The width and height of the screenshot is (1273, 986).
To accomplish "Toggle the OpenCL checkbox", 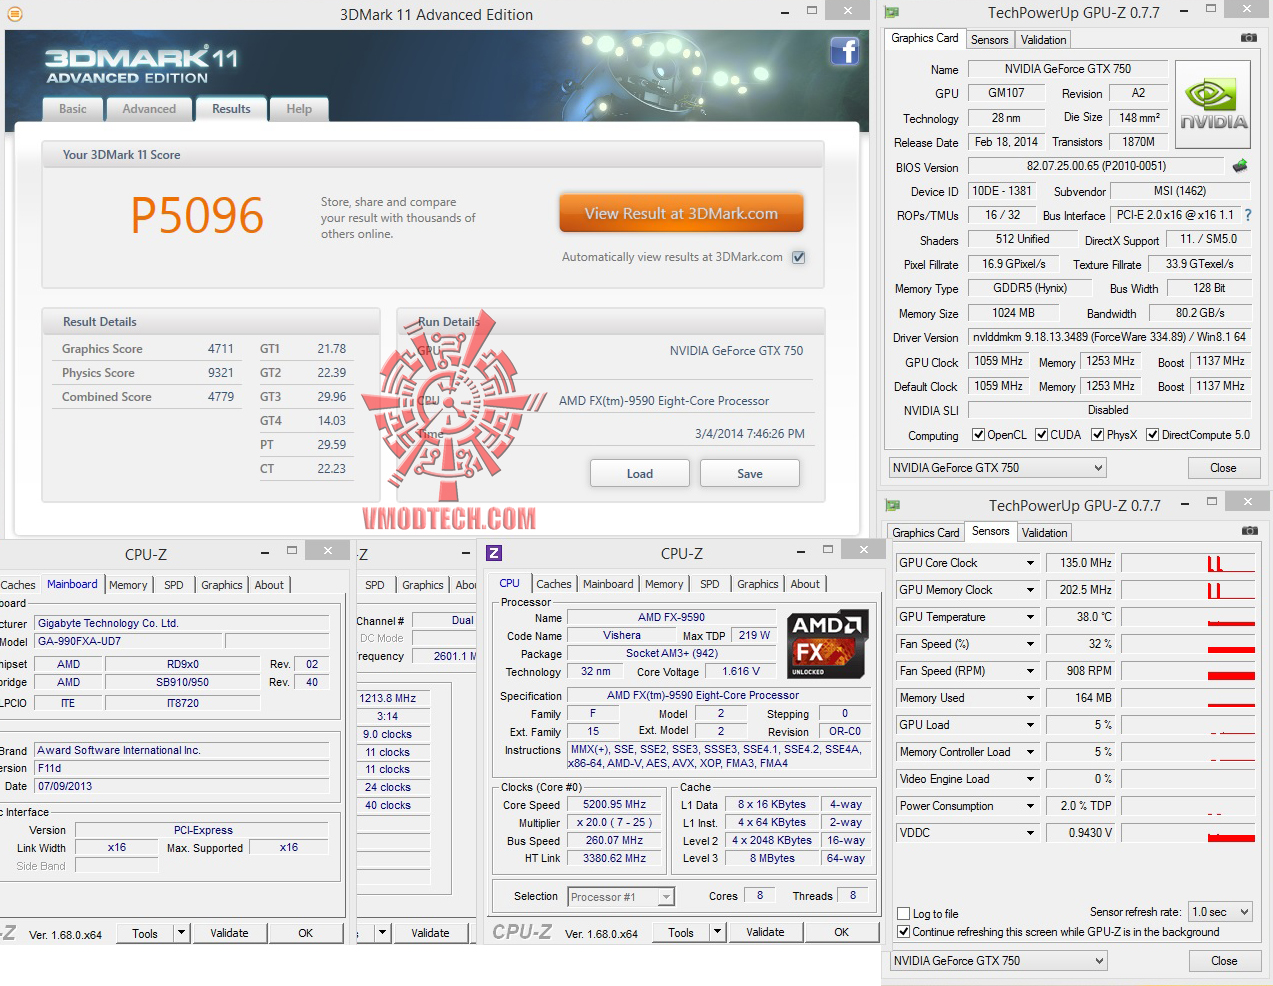I will pyautogui.click(x=979, y=435).
